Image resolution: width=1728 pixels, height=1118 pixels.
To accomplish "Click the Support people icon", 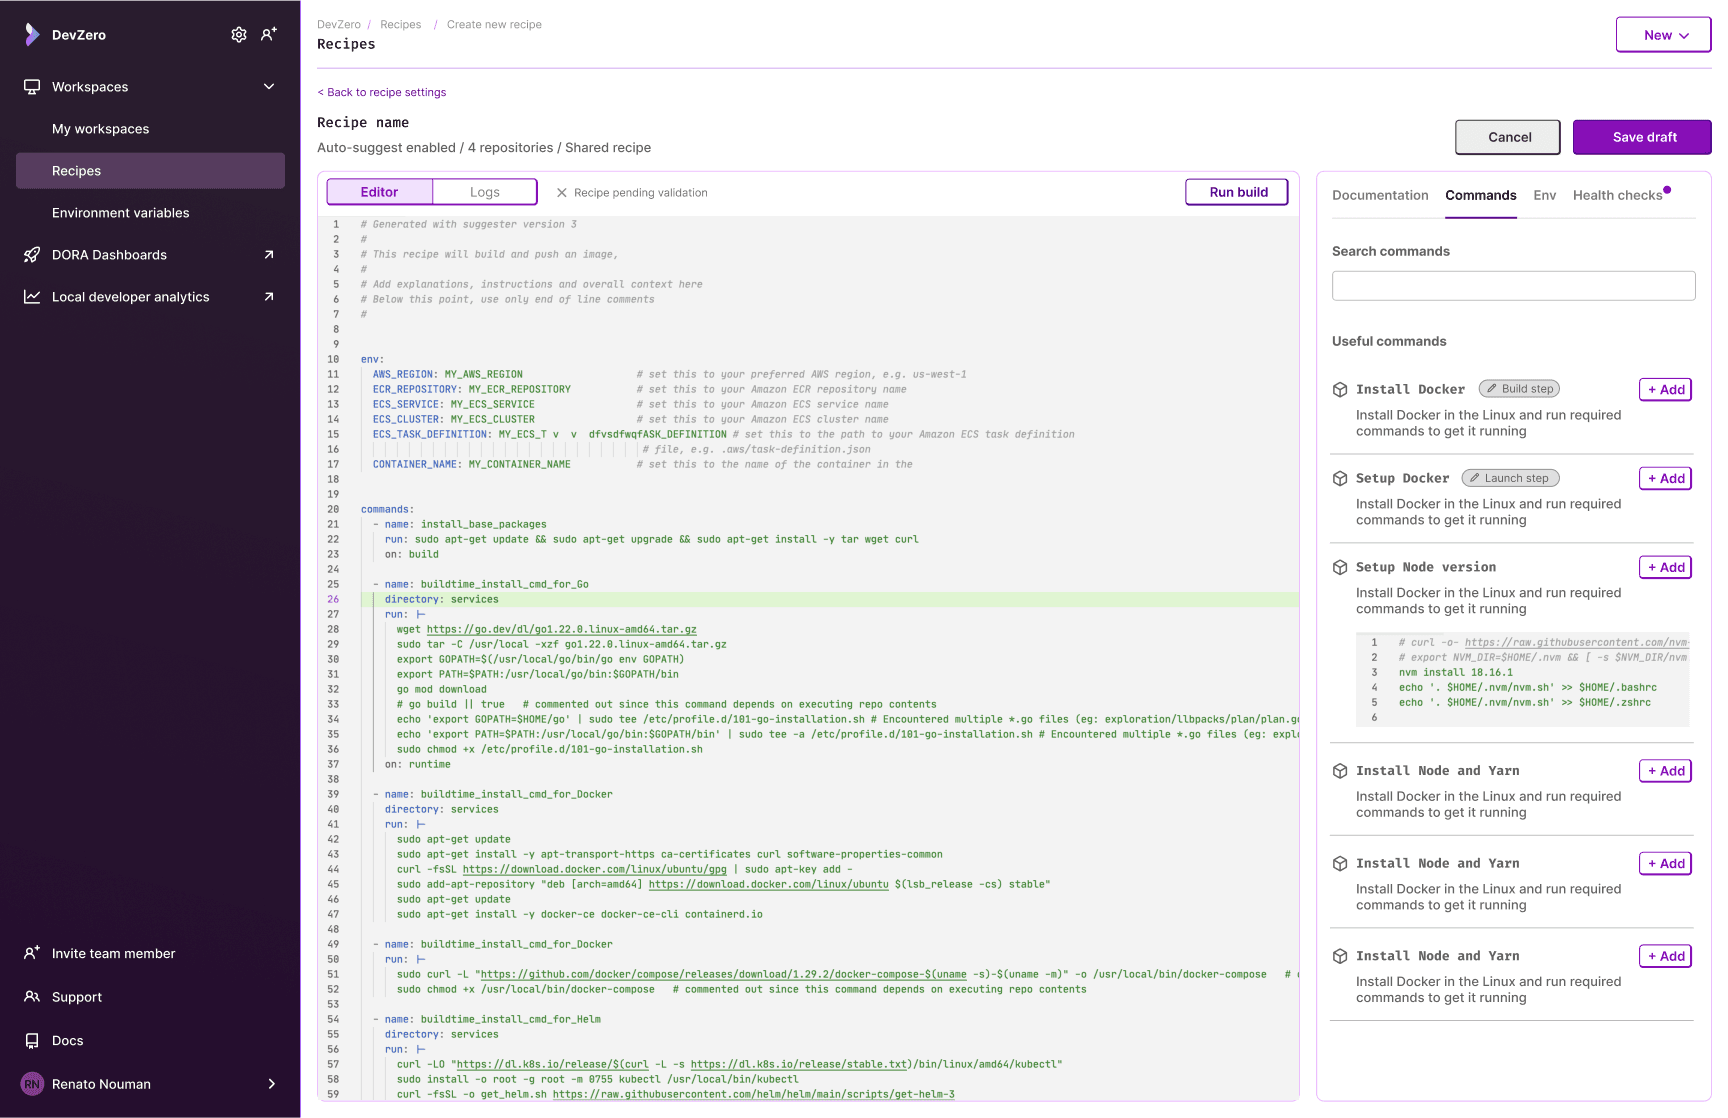I will point(31,996).
